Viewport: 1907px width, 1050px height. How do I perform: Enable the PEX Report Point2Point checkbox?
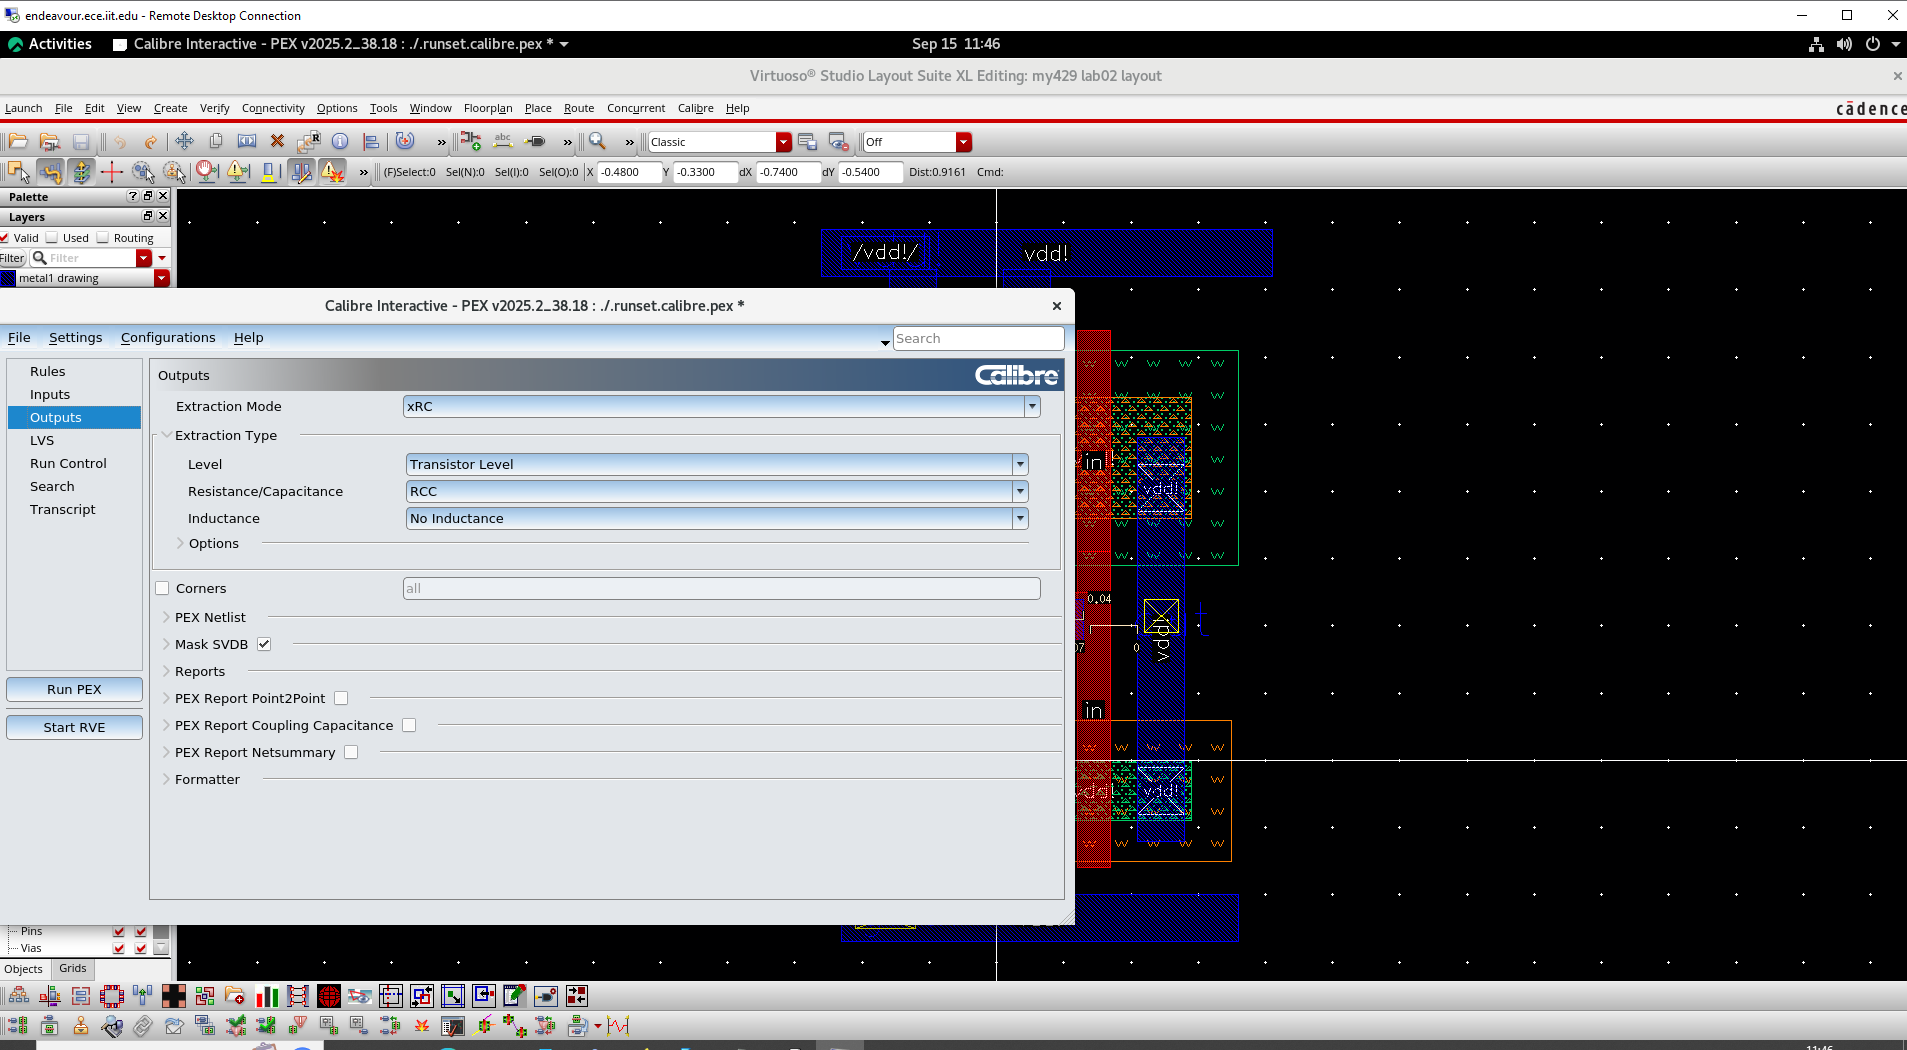tap(341, 698)
